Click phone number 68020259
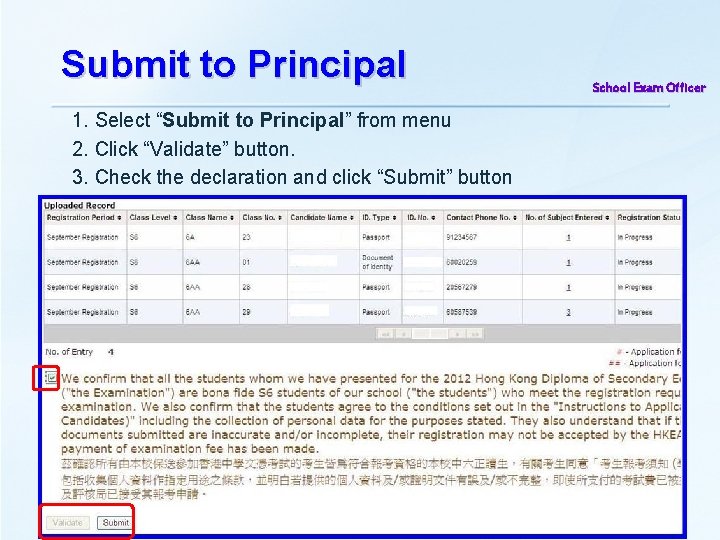Viewport: 720px width, 540px height. click(461, 262)
